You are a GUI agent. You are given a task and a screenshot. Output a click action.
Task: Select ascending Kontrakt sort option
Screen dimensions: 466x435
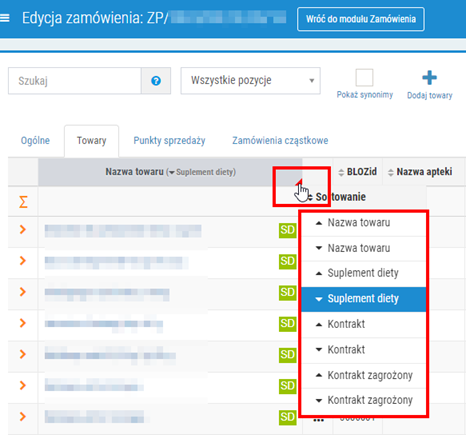[x=364, y=324]
